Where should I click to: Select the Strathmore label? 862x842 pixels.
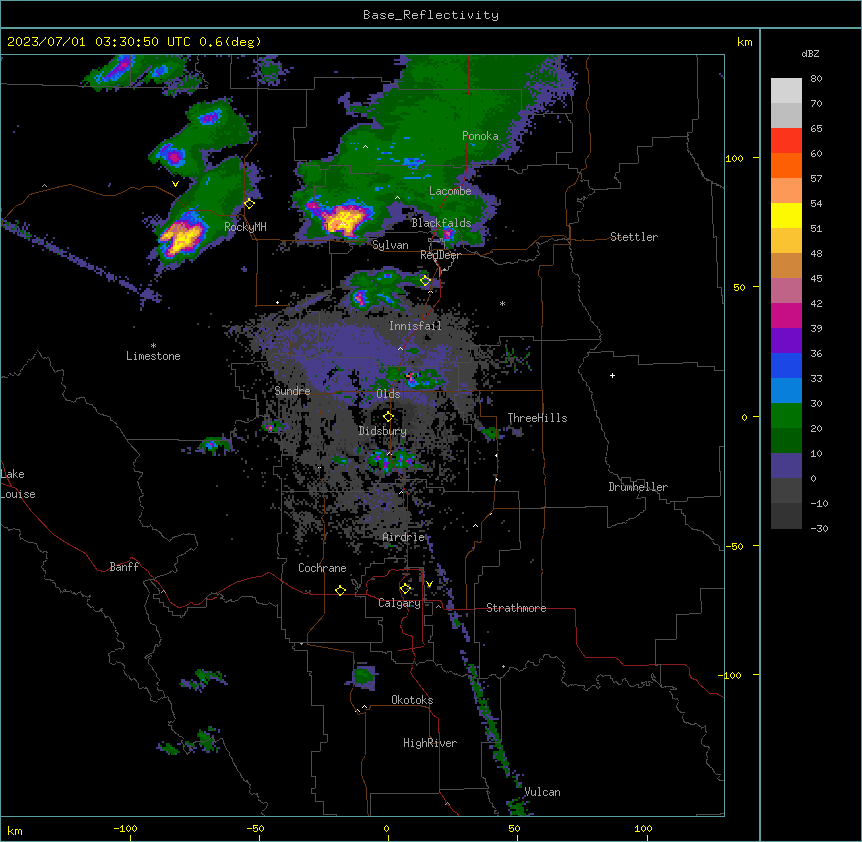pyautogui.click(x=516, y=608)
